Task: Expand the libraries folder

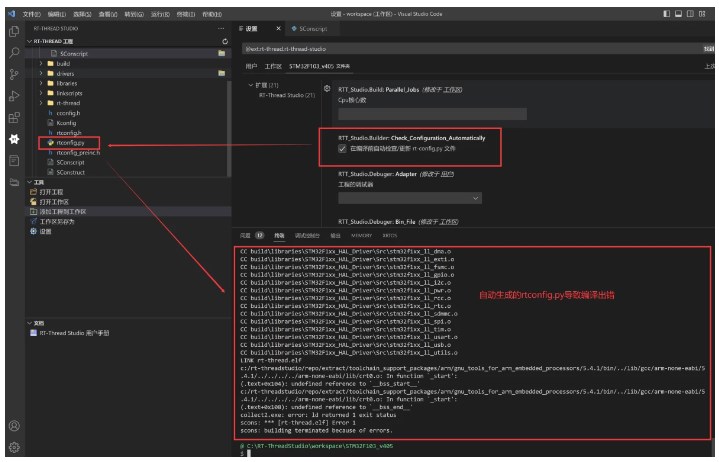Action: pos(41,83)
